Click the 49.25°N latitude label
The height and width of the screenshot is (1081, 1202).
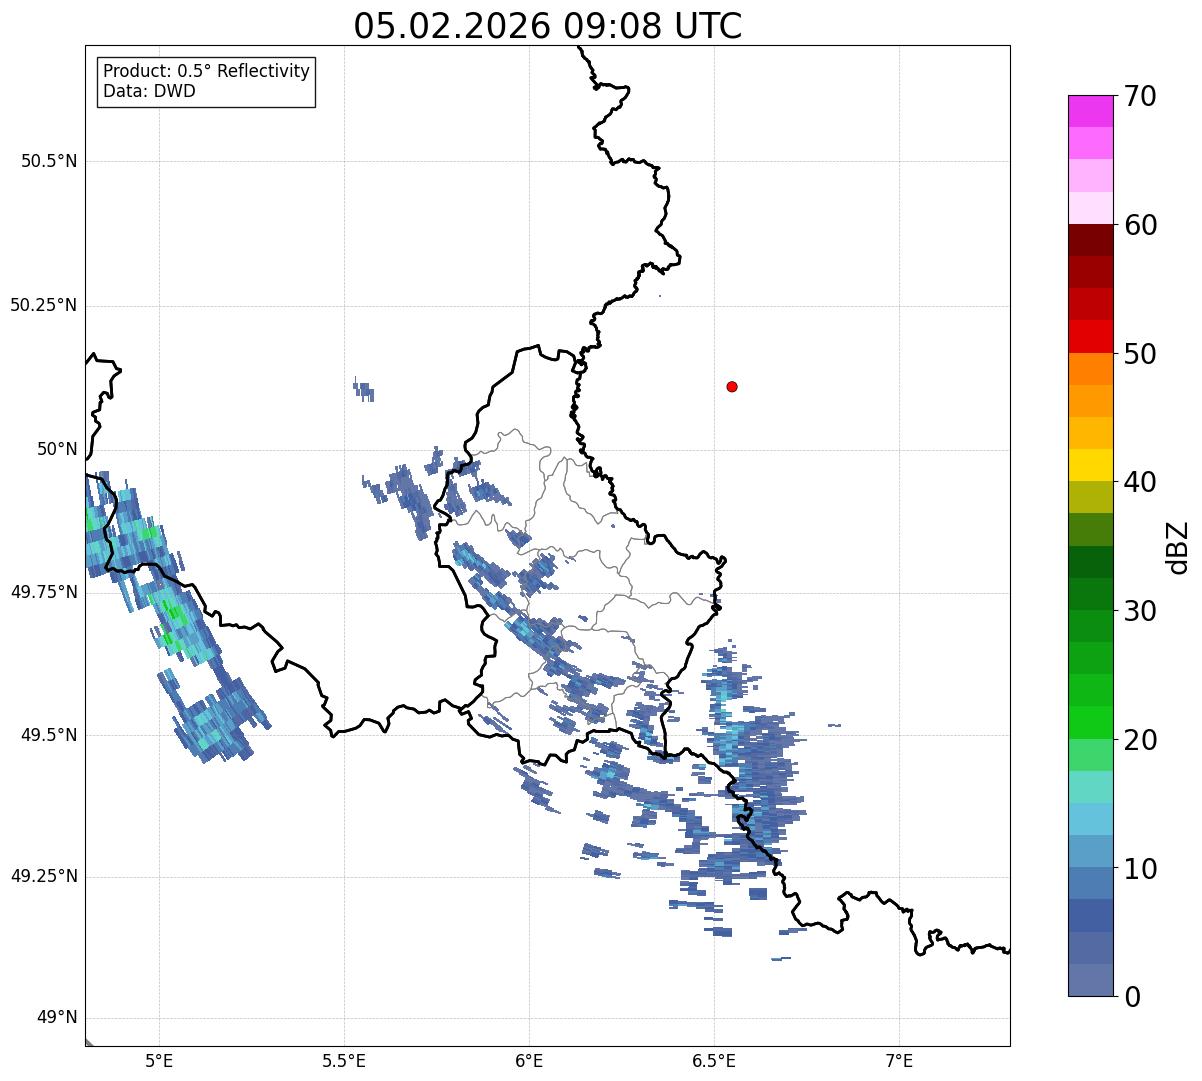44,876
